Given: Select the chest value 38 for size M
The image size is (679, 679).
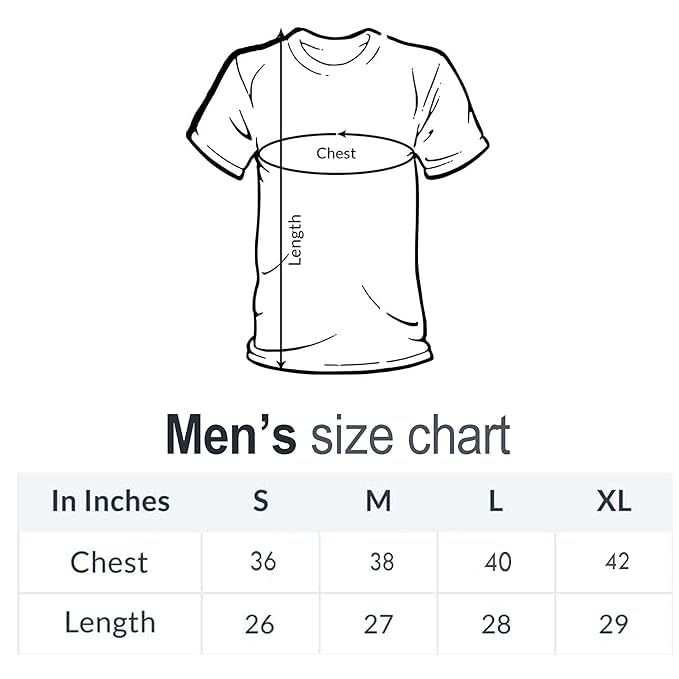Looking at the screenshot, I should (382, 562).
